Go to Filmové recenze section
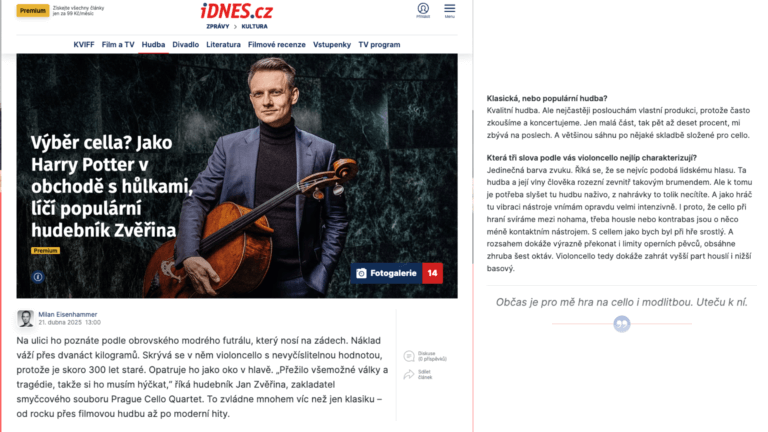 (277, 45)
